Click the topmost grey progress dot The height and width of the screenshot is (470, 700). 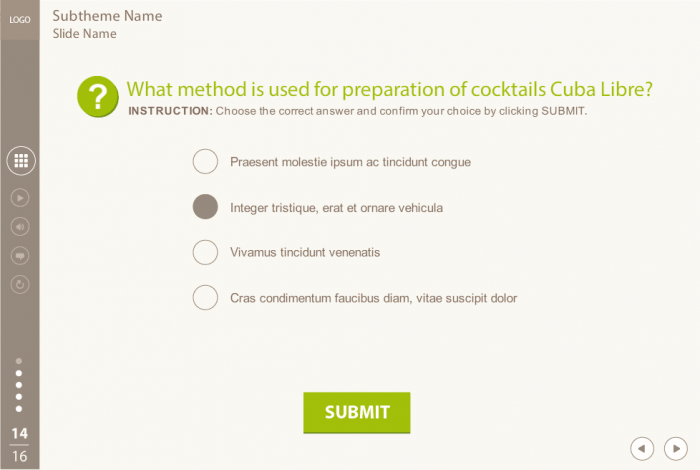(19, 361)
